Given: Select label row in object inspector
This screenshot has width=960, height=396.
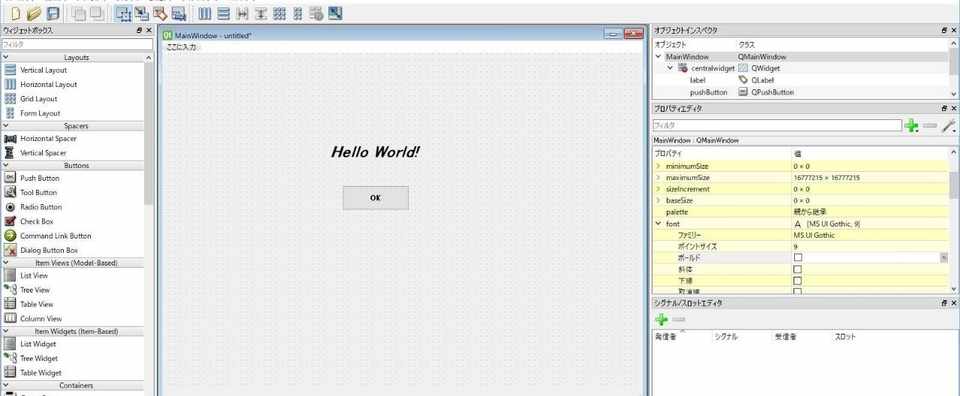Looking at the screenshot, I should 800,80.
